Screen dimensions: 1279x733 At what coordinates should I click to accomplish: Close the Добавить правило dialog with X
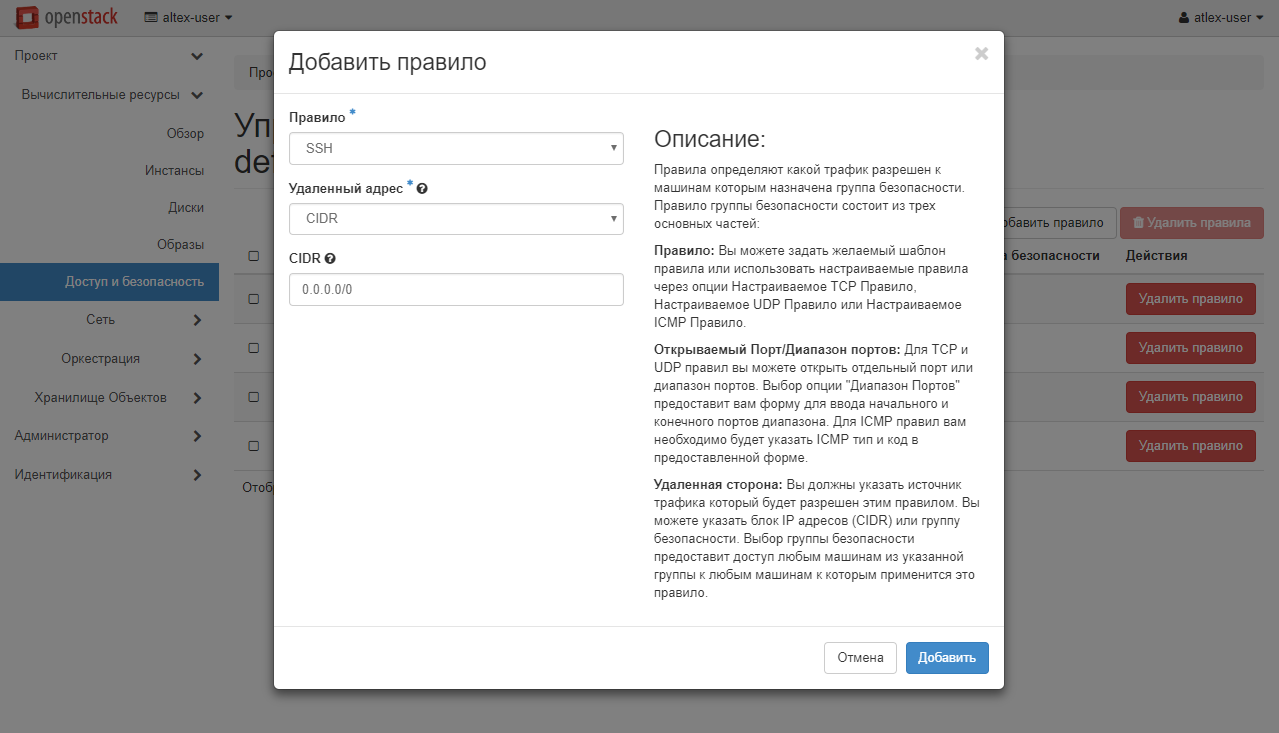[x=981, y=54]
